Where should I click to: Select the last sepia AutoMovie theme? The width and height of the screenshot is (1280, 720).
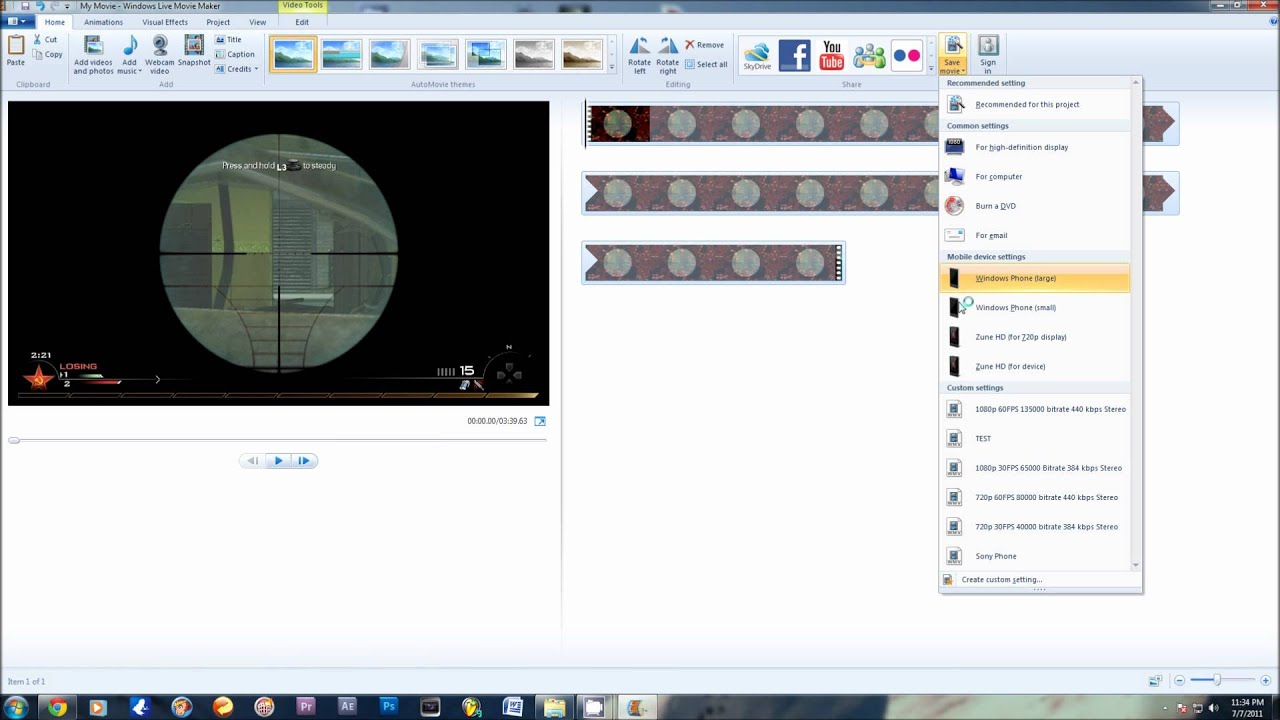[x=582, y=54]
